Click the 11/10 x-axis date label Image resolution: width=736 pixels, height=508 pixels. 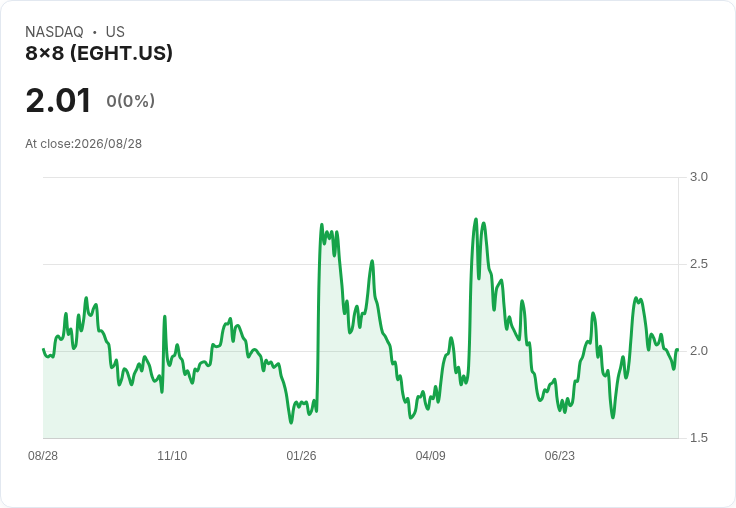coord(172,456)
